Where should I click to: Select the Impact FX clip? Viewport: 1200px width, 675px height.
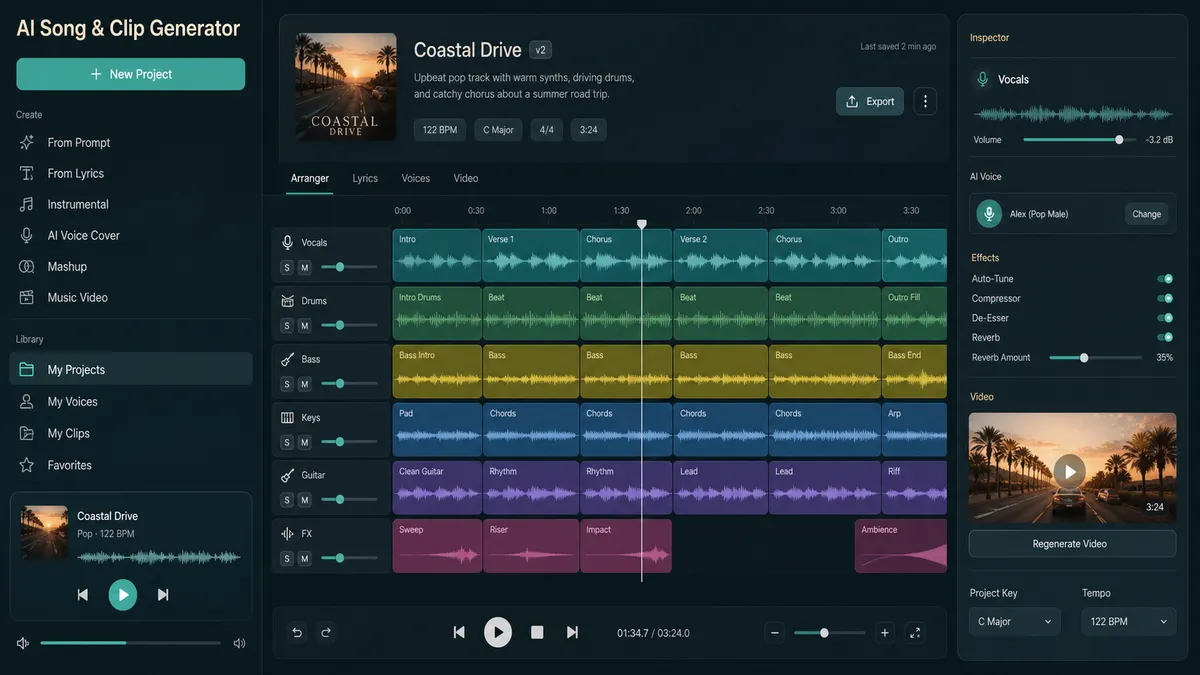pos(626,546)
